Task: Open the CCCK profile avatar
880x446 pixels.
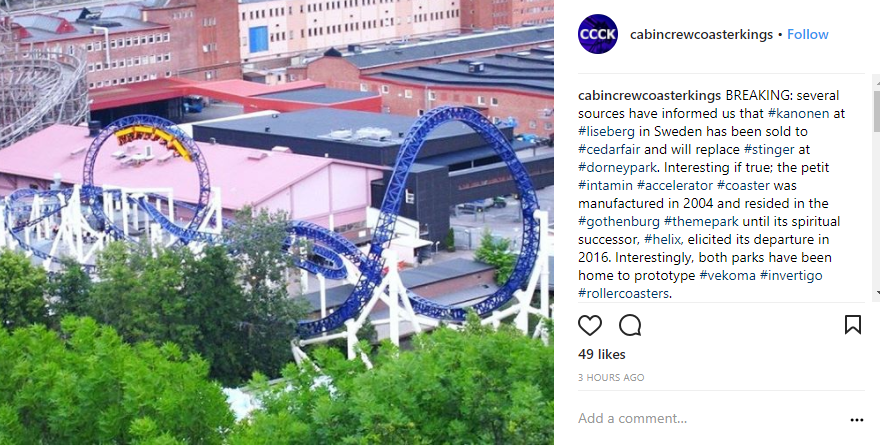Action: (598, 34)
